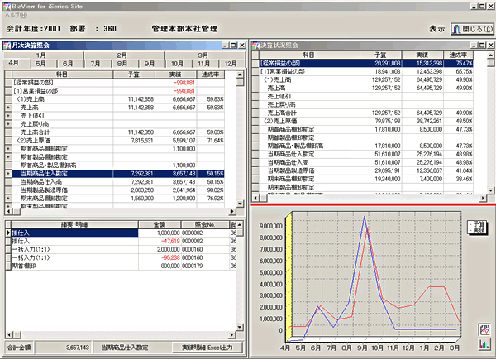The image size is (496, 360).
Task: Select the 1月 tab in upper tab row
Action: tap(41, 55)
